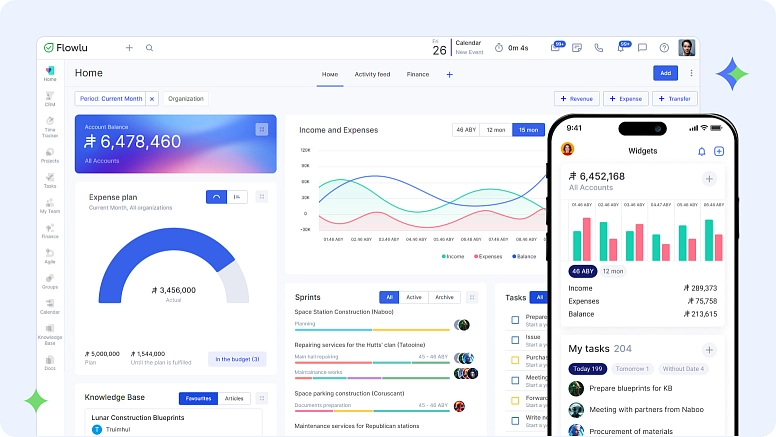Show Active sprints

(x=414, y=297)
